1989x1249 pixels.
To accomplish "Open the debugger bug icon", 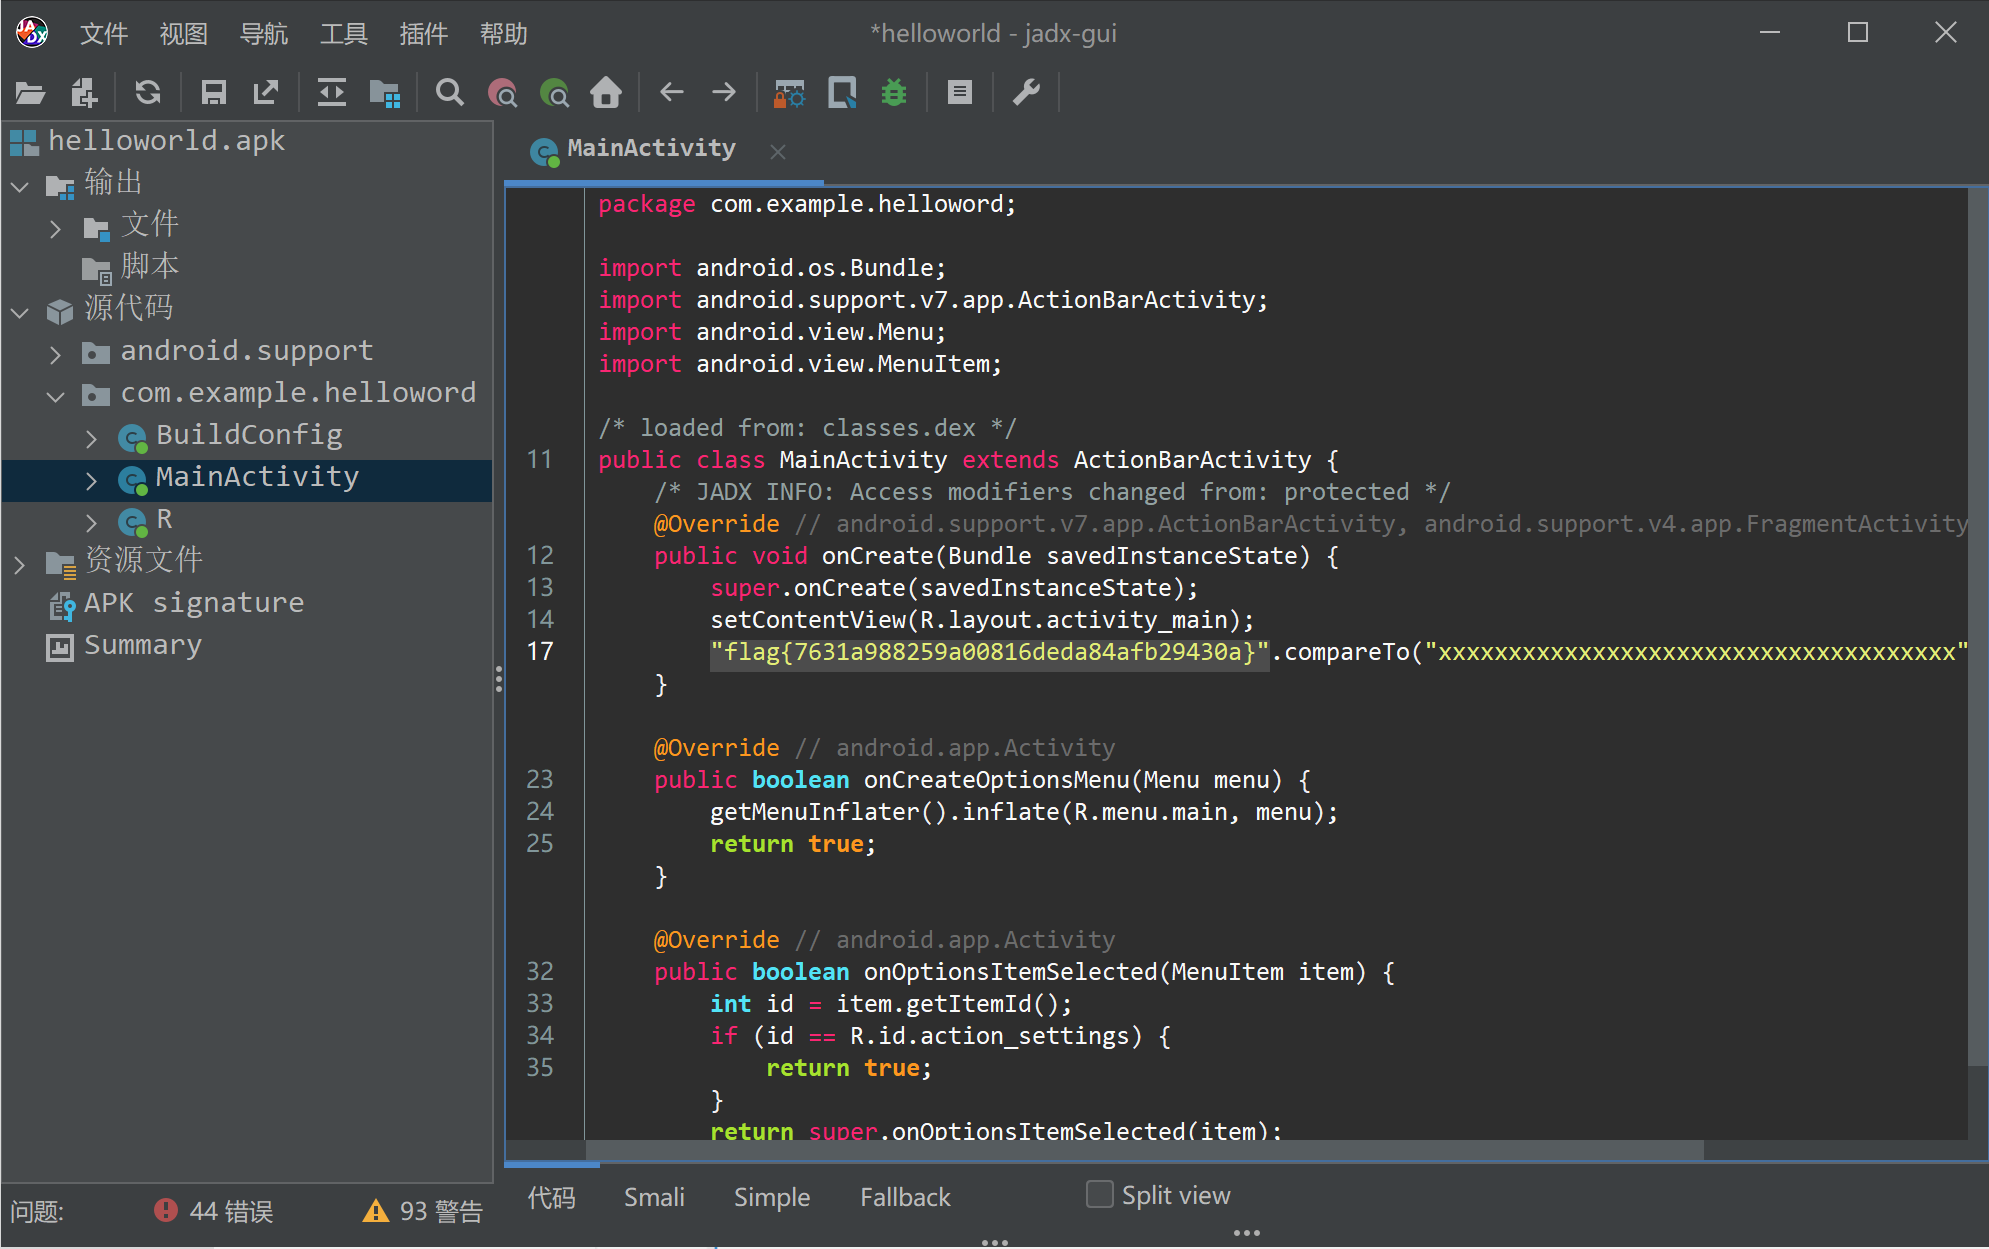I will (x=894, y=93).
